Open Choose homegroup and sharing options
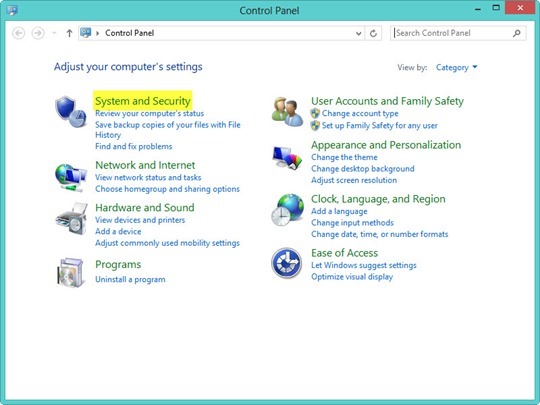The width and height of the screenshot is (540, 405). pyautogui.click(x=167, y=189)
